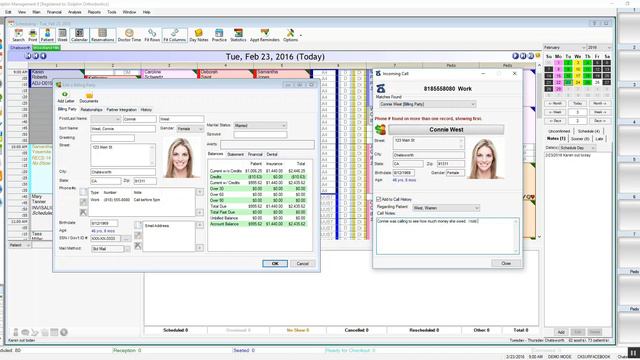
Task: Open the Schedule Day date filter dropdown
Action: tap(577, 147)
